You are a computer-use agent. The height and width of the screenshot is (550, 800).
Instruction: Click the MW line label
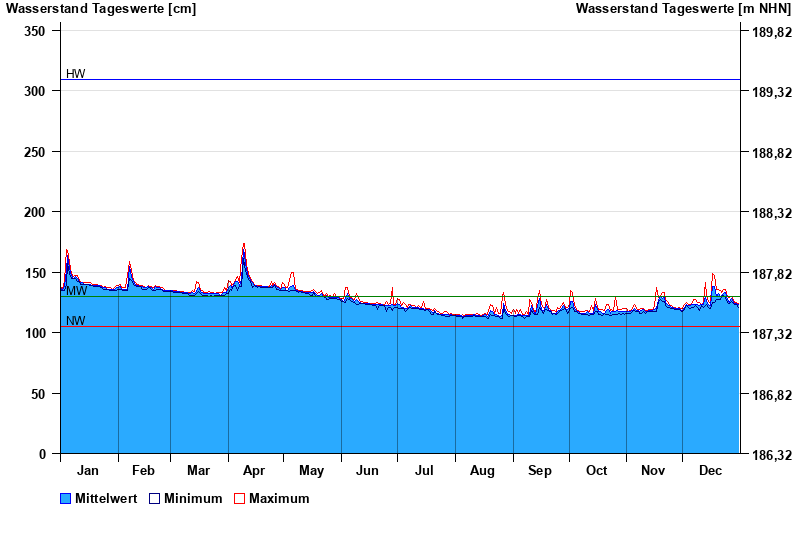(x=76, y=291)
